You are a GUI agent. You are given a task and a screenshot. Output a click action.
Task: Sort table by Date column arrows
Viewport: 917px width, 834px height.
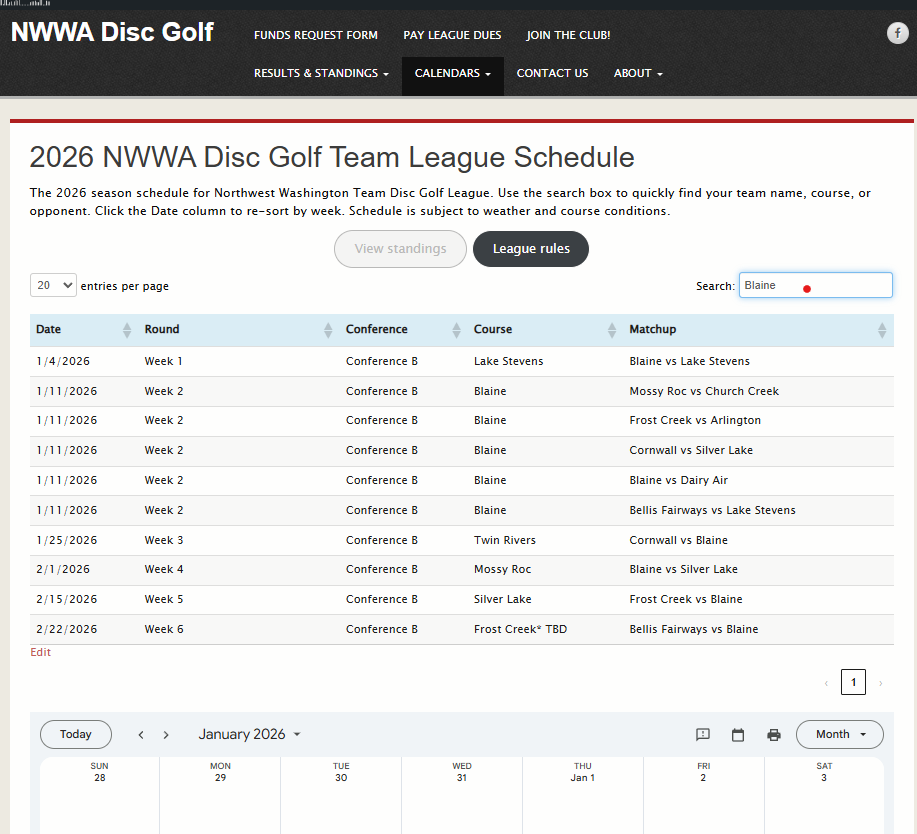[126, 330]
